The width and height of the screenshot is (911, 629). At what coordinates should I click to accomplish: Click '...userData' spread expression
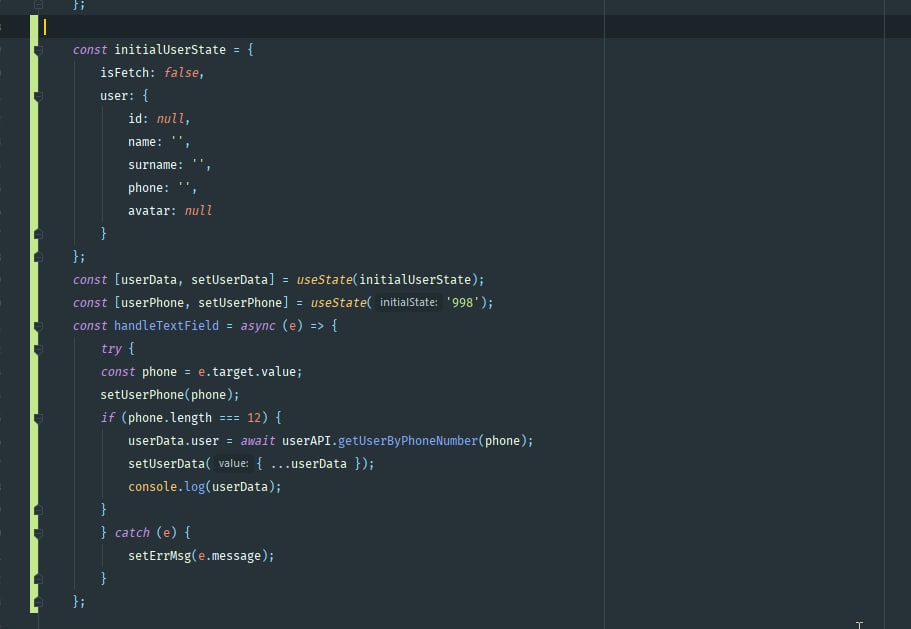click(x=309, y=463)
